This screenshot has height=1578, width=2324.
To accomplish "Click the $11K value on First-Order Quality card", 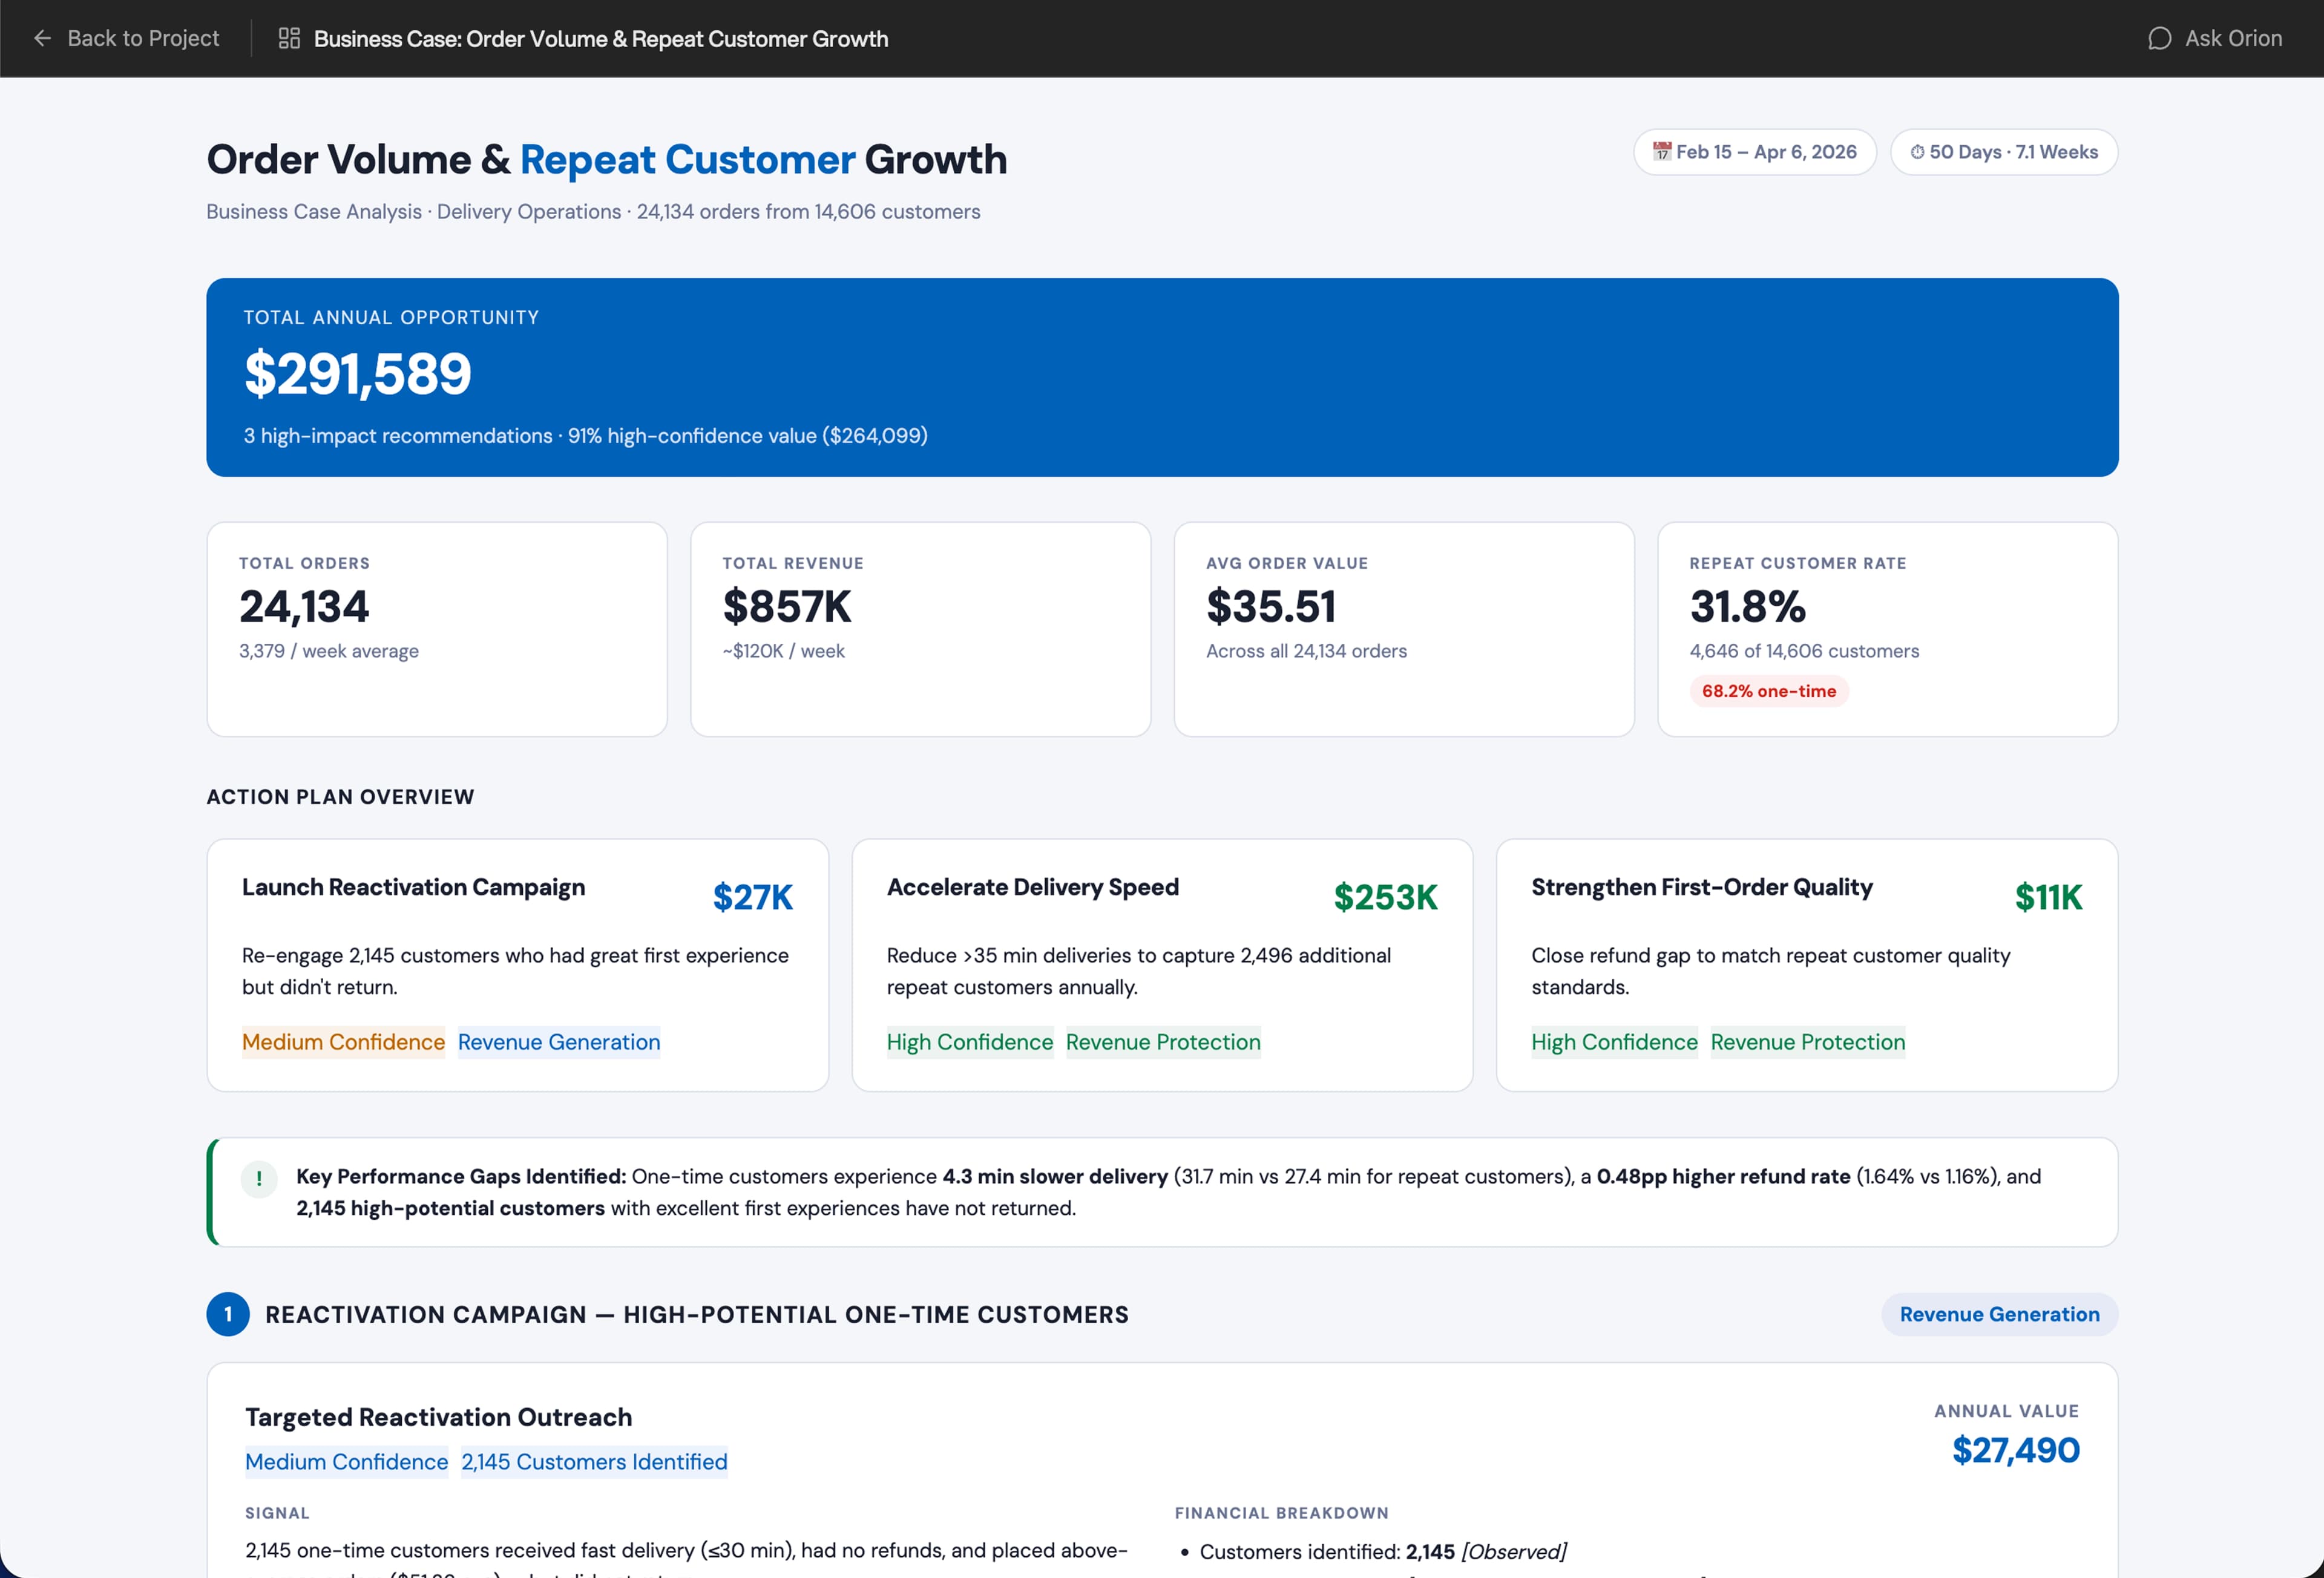I will [2048, 897].
